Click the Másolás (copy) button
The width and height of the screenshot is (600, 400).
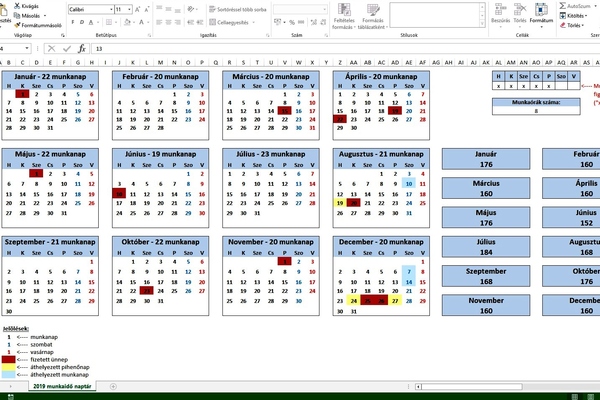[27, 16]
